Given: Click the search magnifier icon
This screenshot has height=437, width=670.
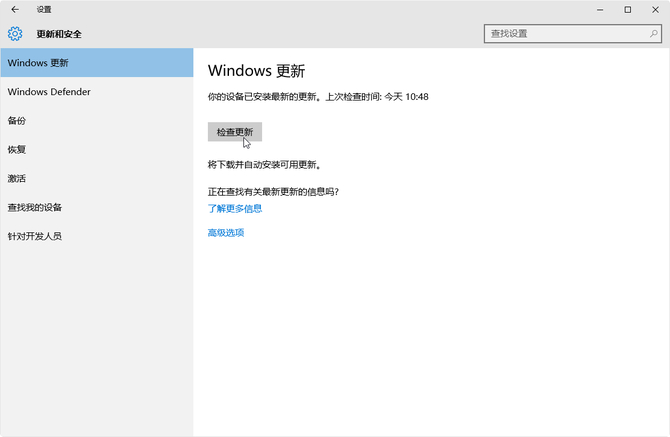Looking at the screenshot, I should tap(653, 34).
